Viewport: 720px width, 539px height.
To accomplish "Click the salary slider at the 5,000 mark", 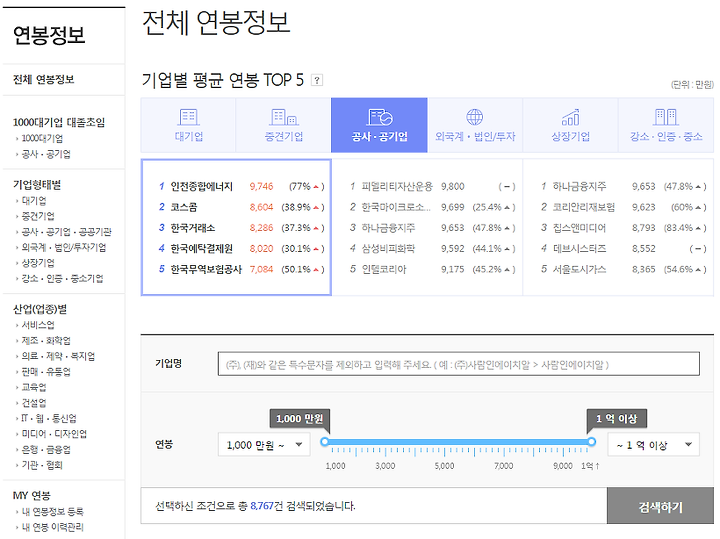I will (x=444, y=442).
